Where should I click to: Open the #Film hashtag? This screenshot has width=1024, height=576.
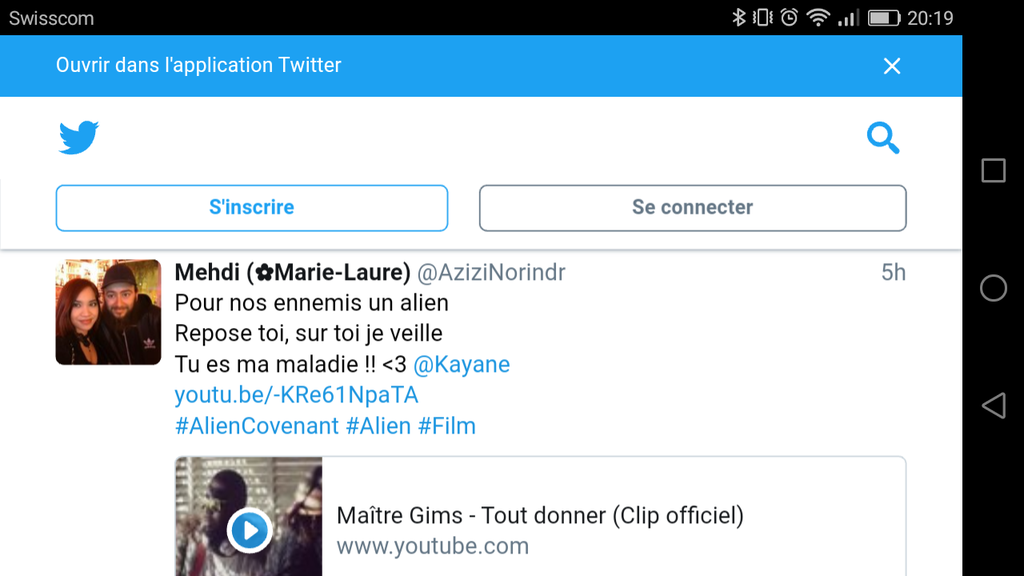[446, 426]
